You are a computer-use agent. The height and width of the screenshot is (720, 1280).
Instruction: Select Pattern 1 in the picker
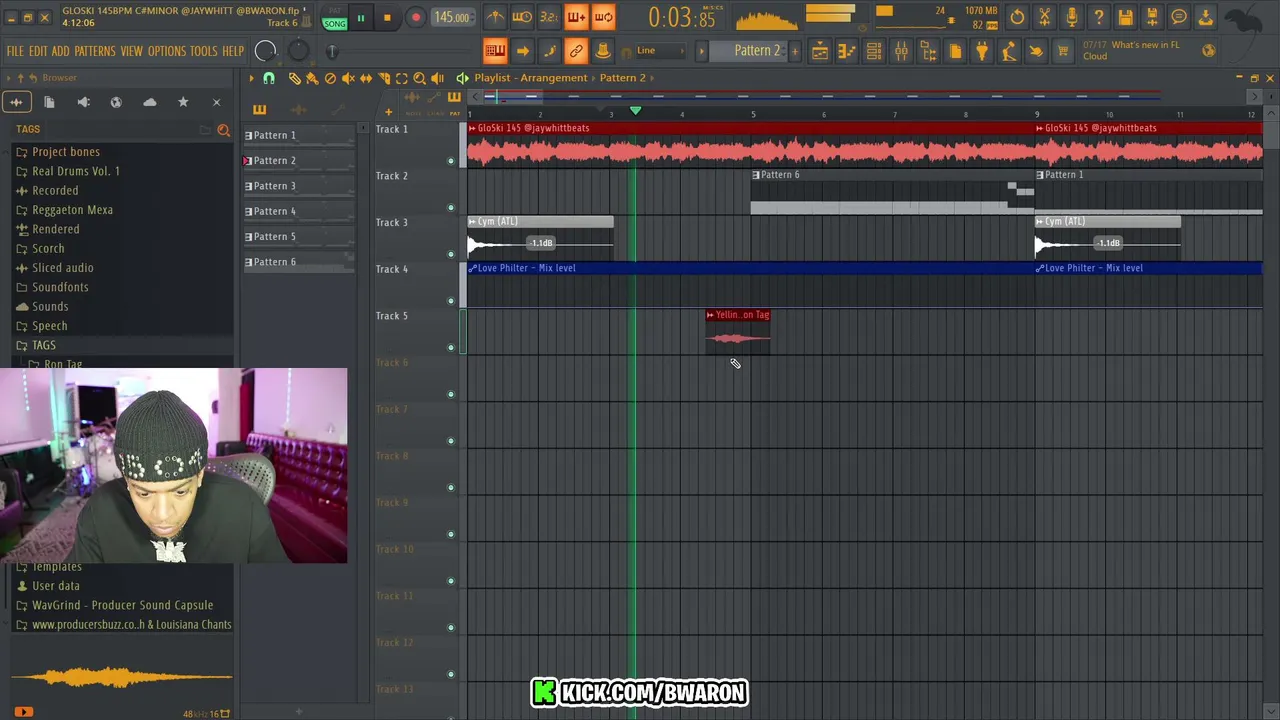299,135
